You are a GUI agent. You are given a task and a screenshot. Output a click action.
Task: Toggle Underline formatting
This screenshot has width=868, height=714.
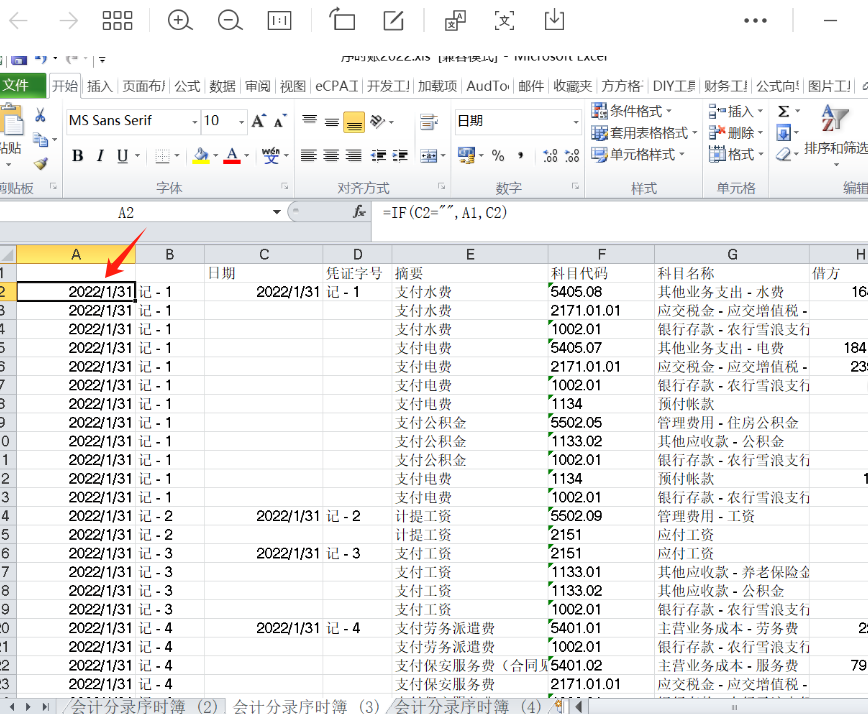tap(122, 156)
